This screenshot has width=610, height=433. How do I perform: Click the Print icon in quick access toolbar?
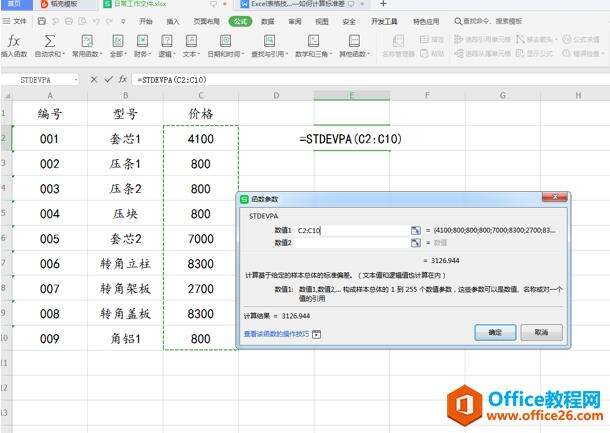pyautogui.click(x=69, y=21)
